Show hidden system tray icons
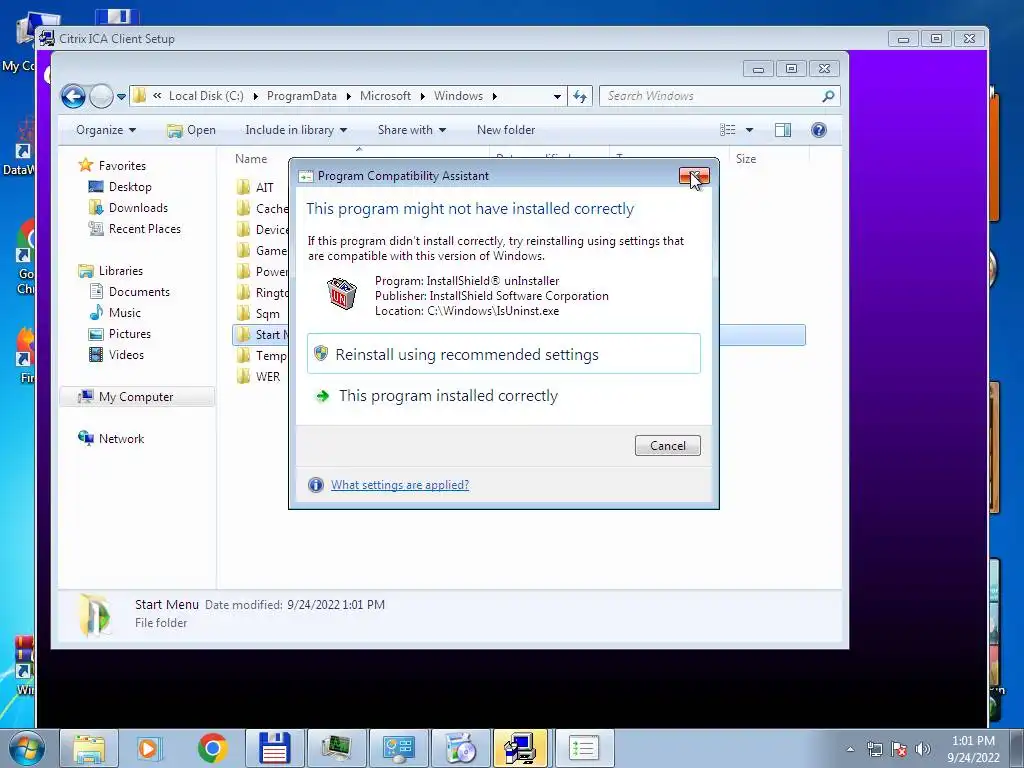Viewport: 1024px width, 768px height. click(850, 749)
